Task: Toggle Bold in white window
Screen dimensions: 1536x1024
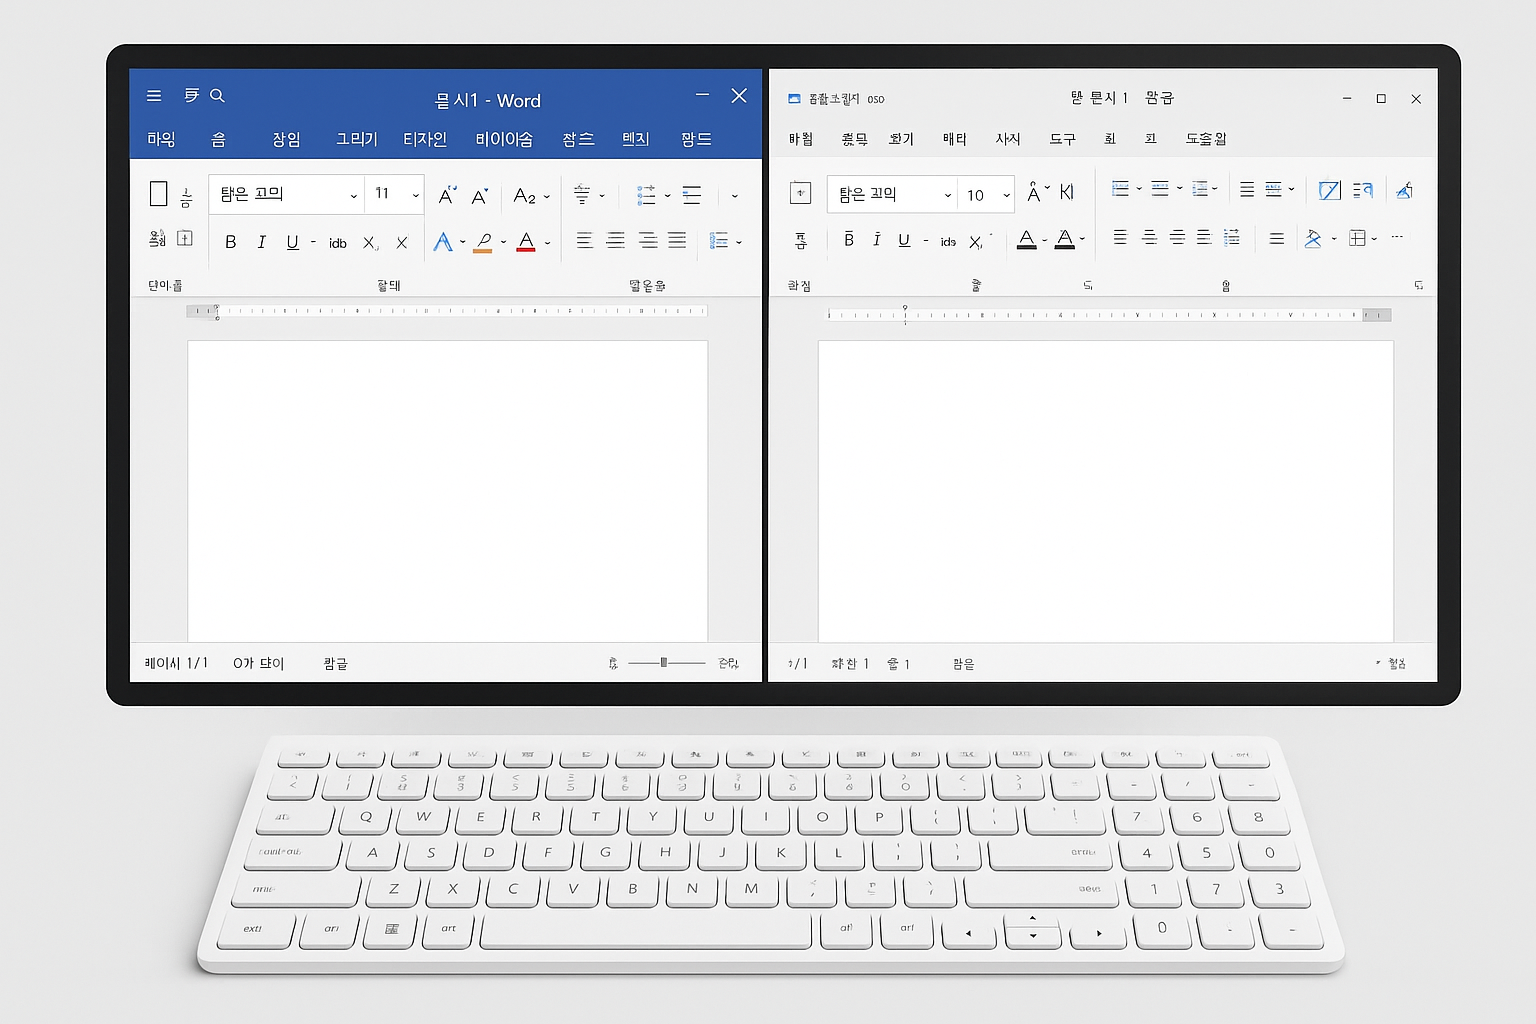Action: coord(849,239)
